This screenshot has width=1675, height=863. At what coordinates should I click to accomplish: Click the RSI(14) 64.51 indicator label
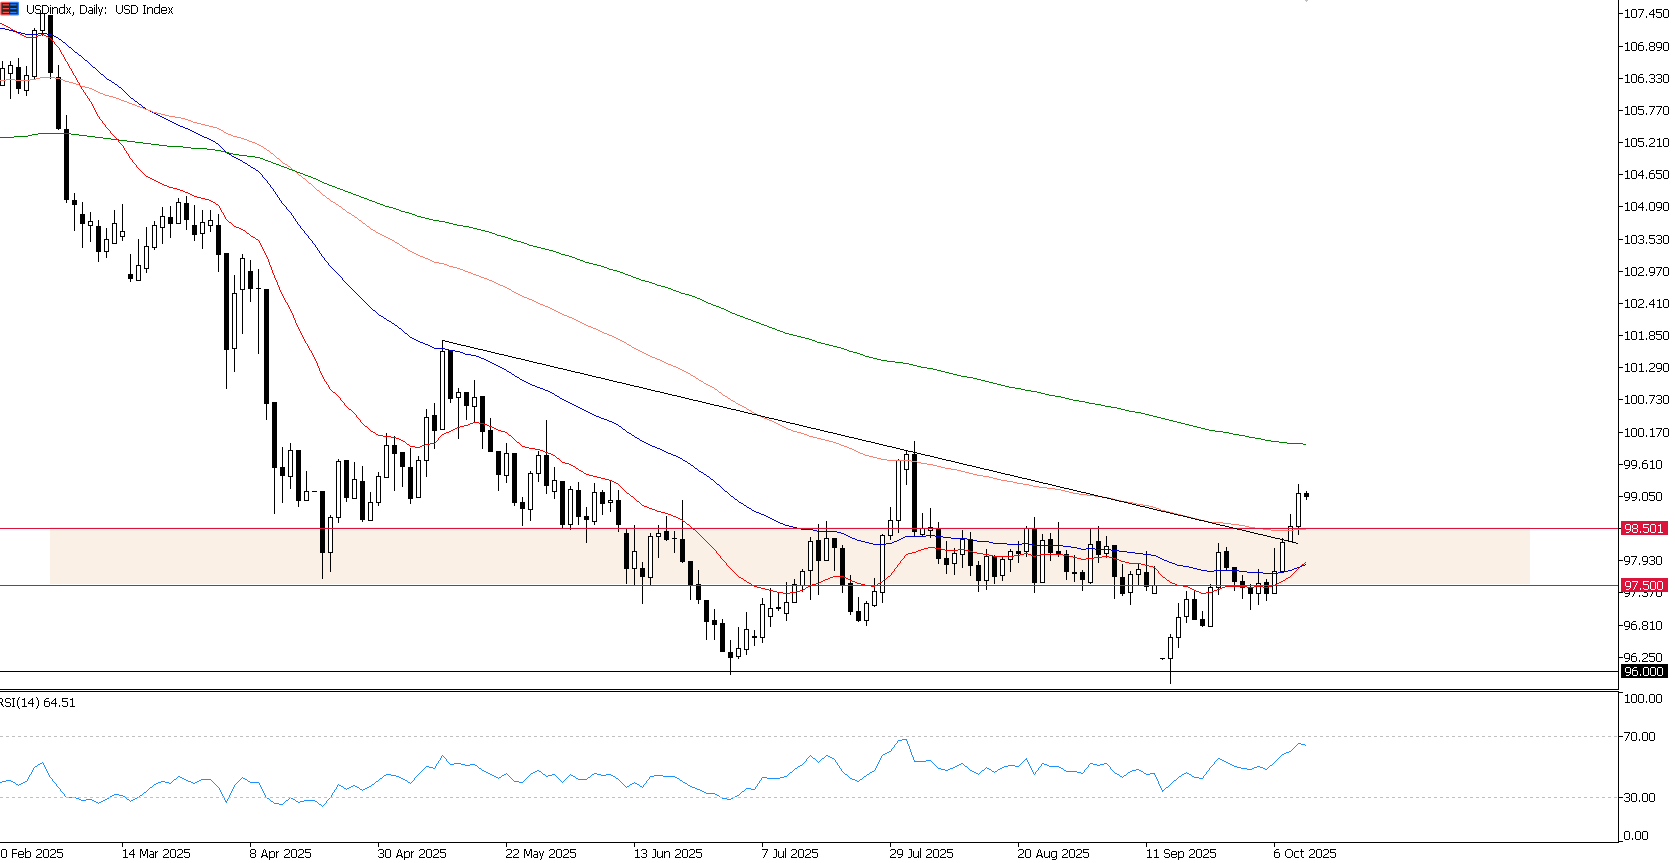click(38, 703)
